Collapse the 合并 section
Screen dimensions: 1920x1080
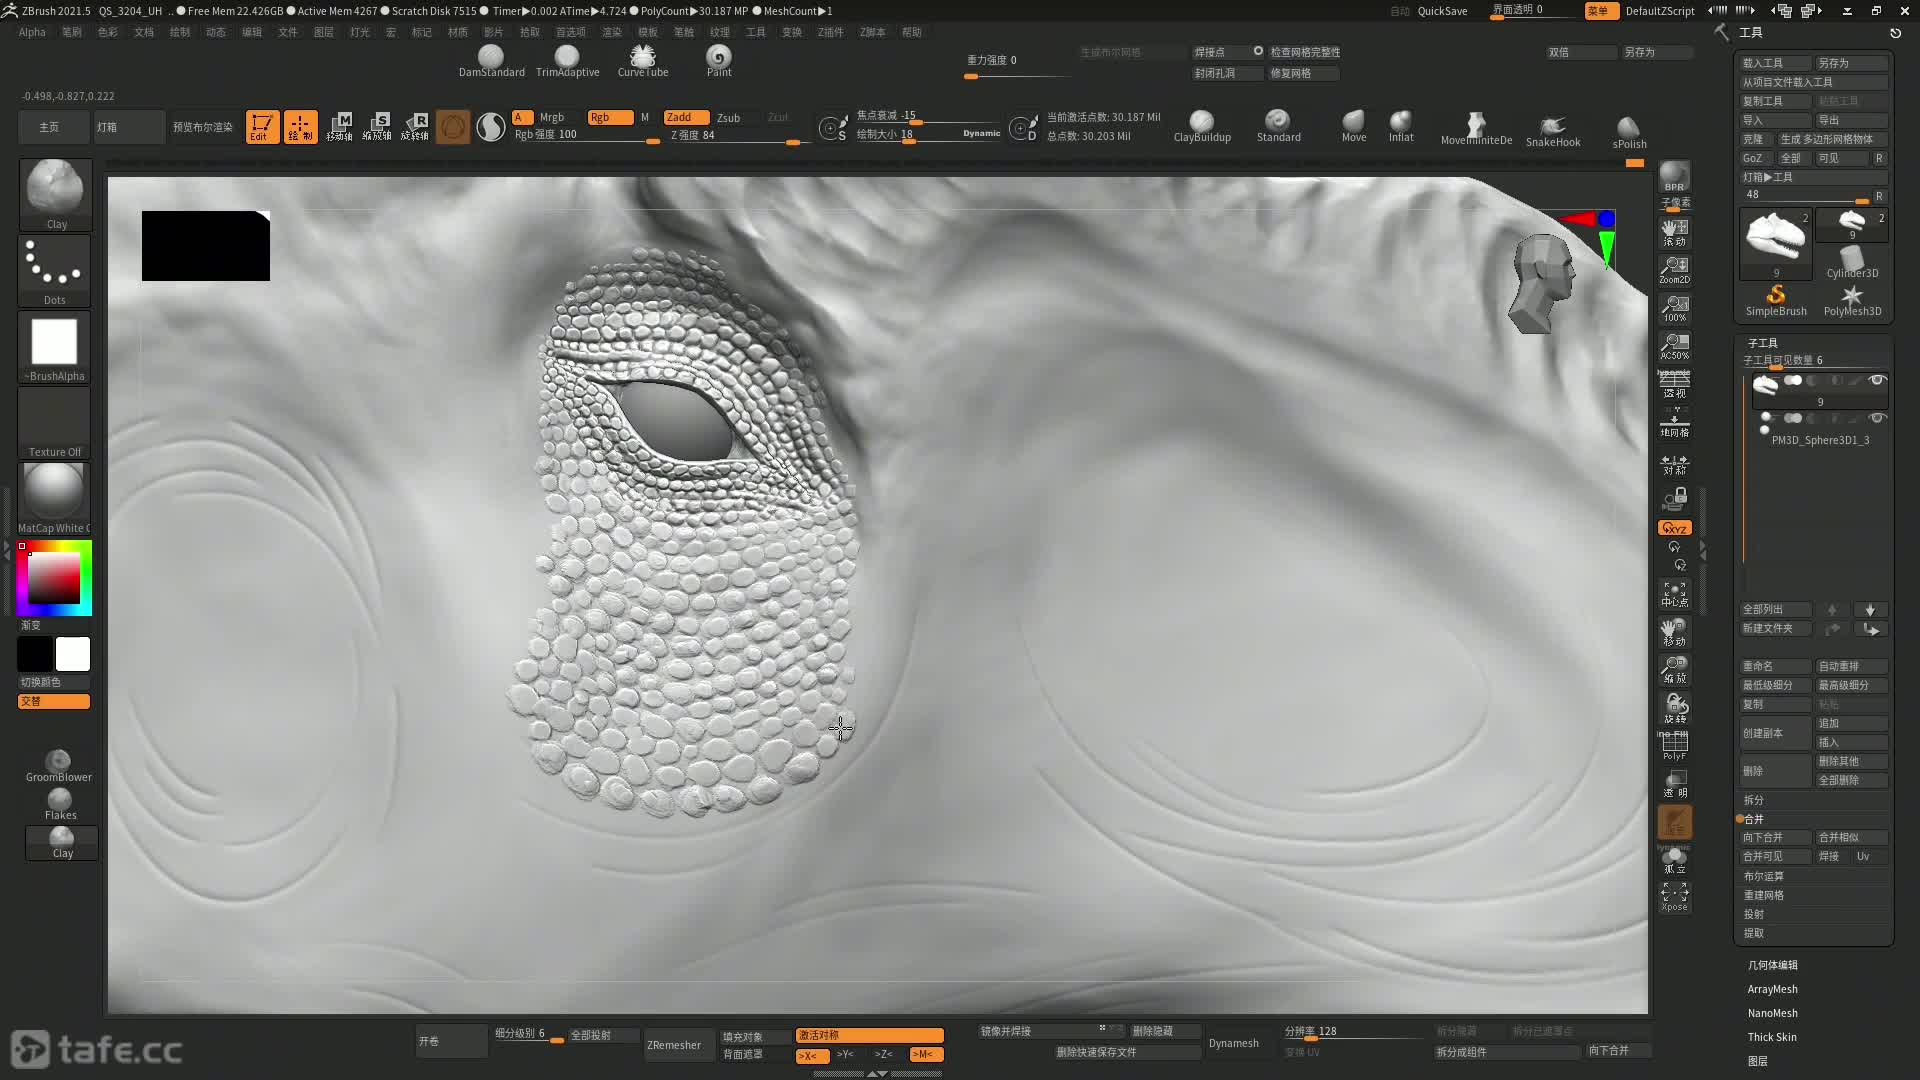click(1753, 819)
